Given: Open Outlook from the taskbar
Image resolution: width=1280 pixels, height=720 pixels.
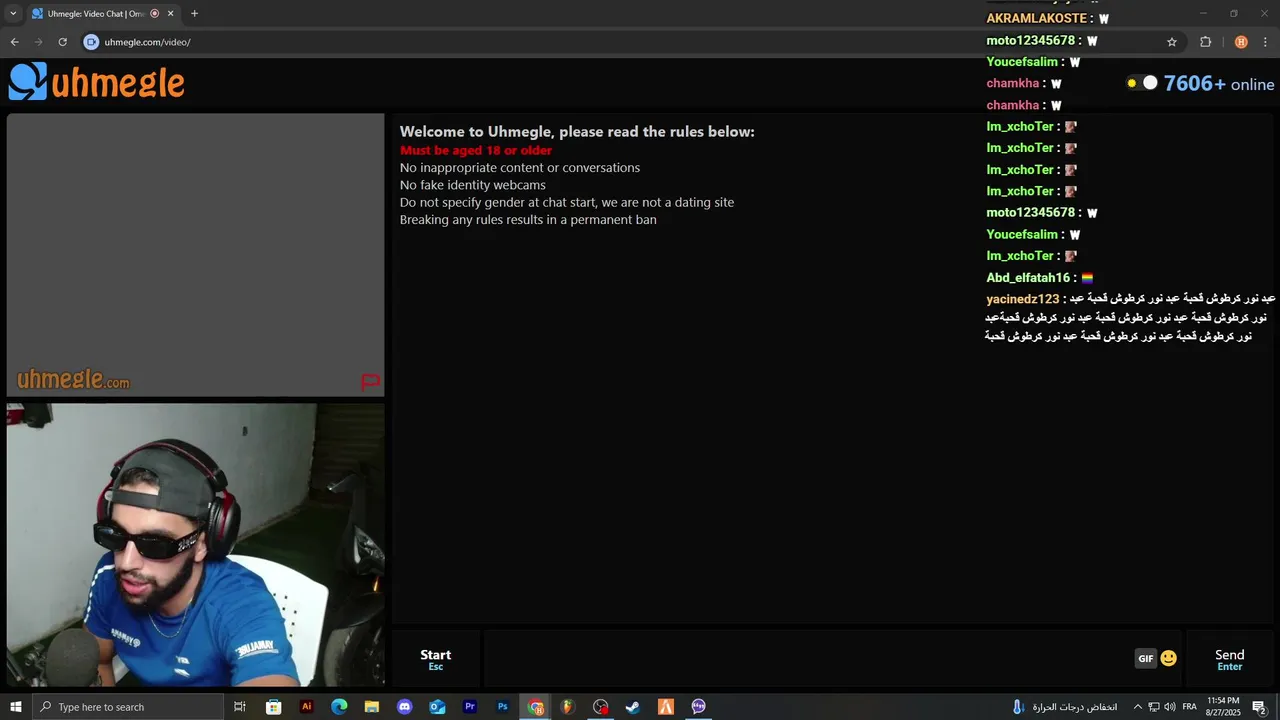Looking at the screenshot, I should (437, 707).
